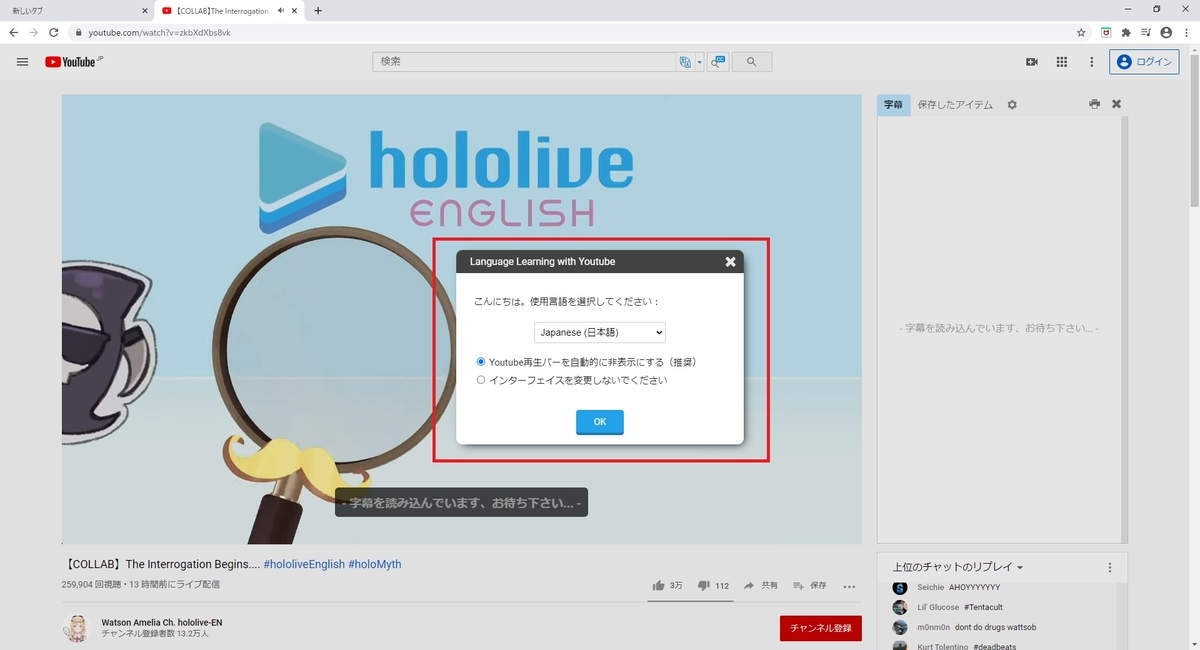Viewport: 1200px width, 650px height.
Task: Open the Chrome media control icon
Action: tap(1145, 32)
